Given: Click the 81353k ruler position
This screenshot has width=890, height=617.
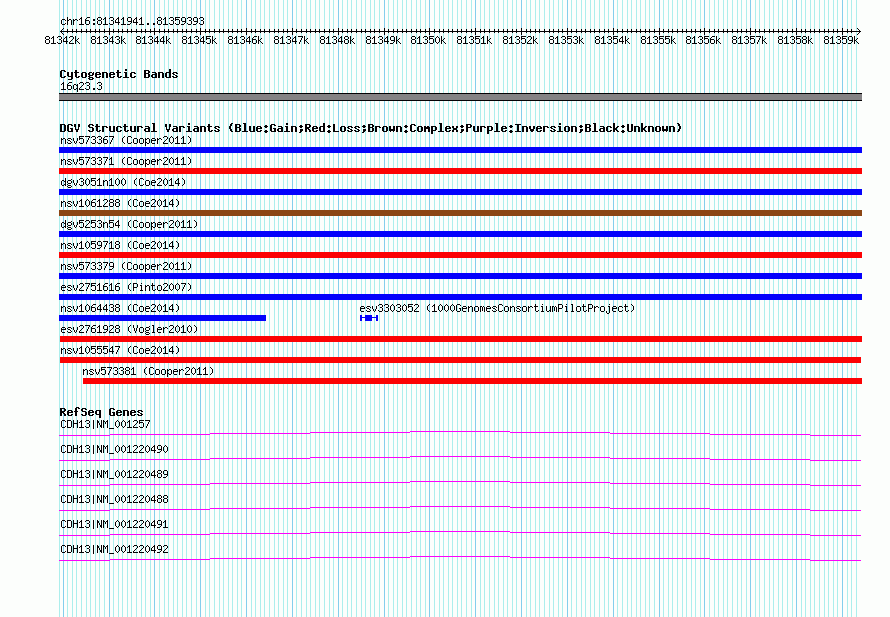Looking at the screenshot, I should point(566,40).
